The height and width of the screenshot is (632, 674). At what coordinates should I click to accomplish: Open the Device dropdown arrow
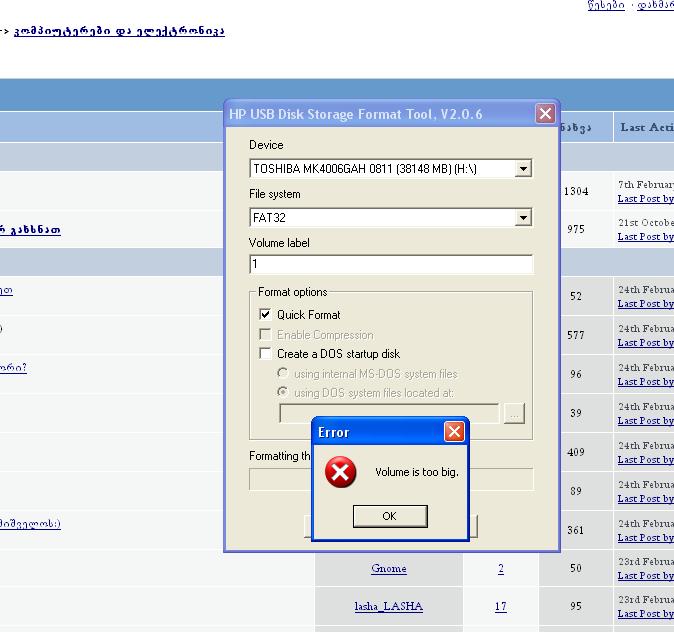(523, 169)
